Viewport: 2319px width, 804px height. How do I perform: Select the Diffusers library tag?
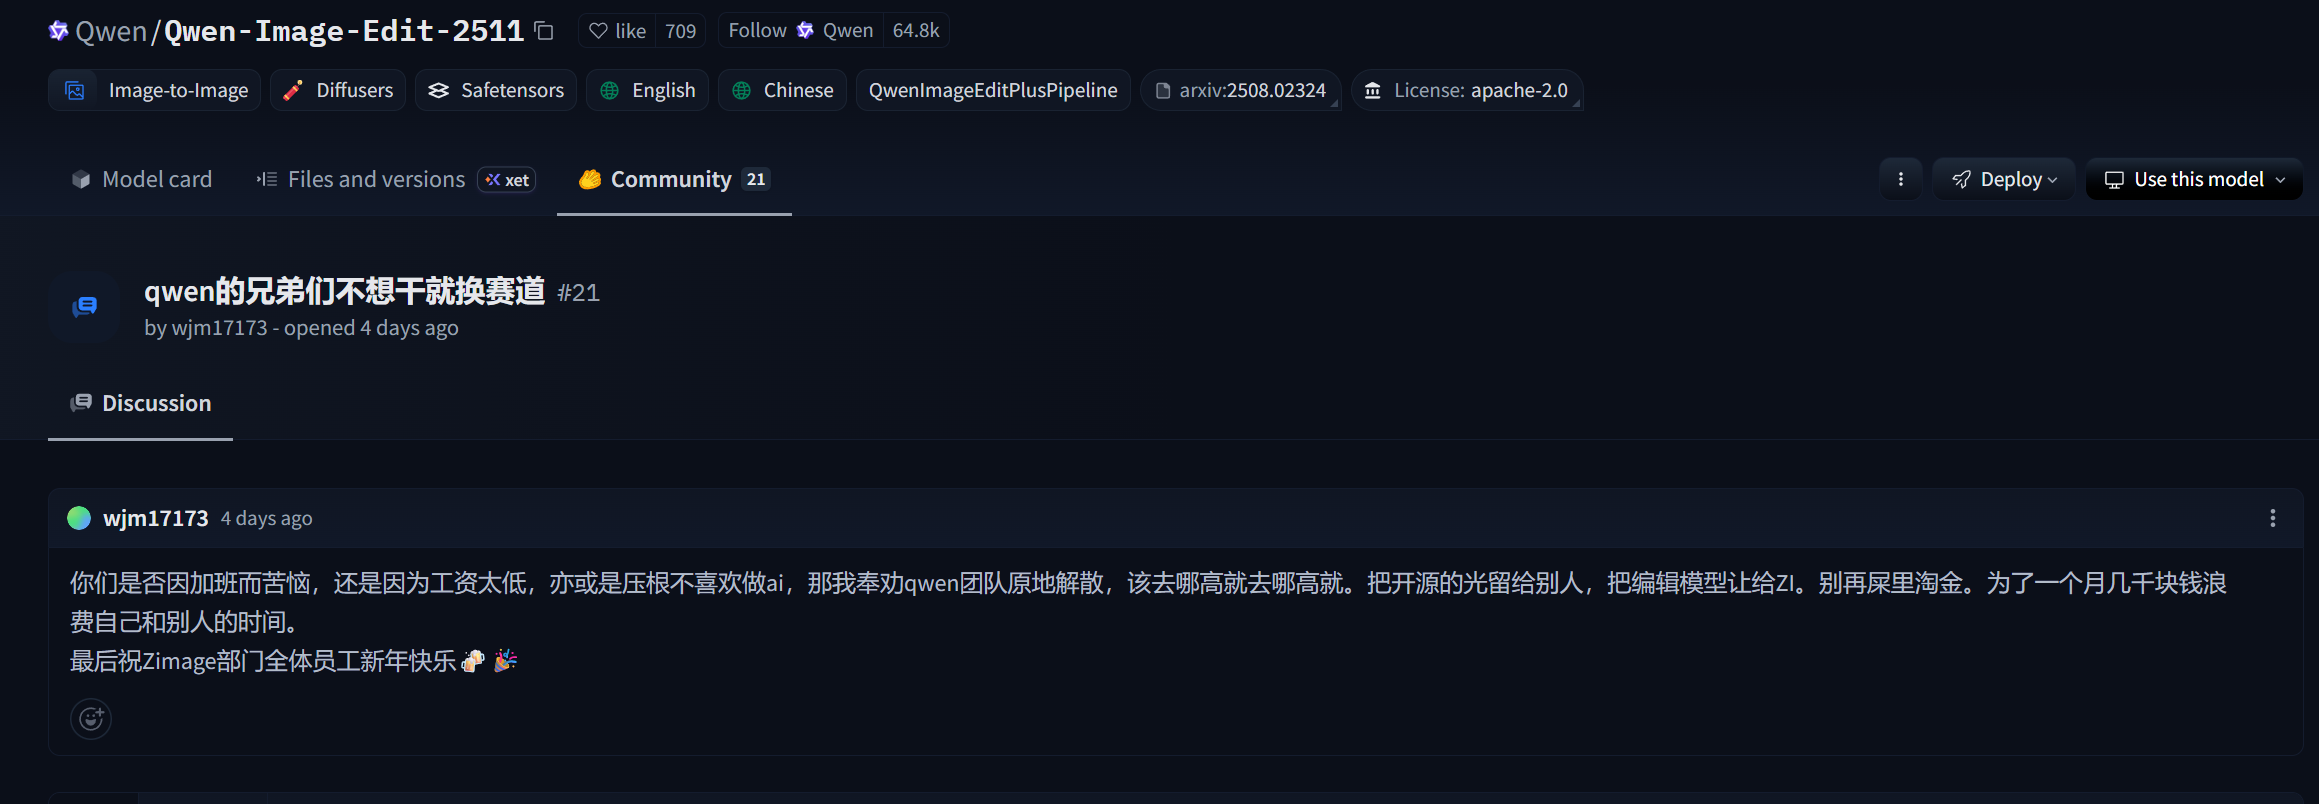338,90
